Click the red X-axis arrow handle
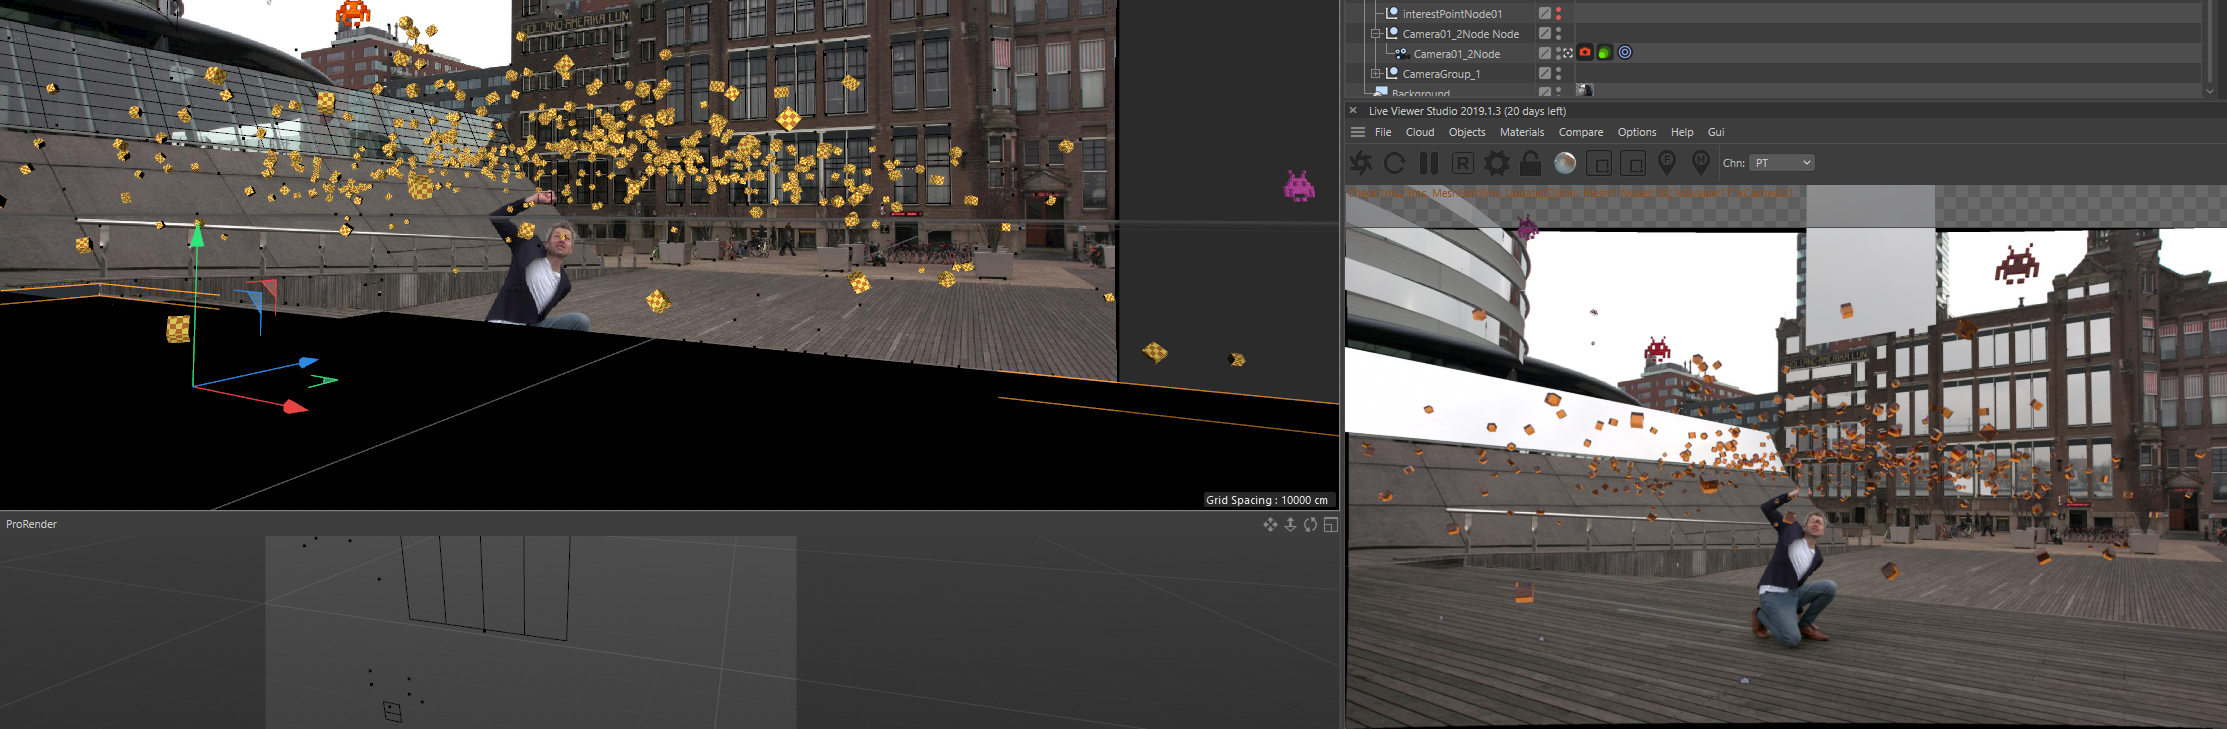Screen dimensions: 2227x729 295,407
